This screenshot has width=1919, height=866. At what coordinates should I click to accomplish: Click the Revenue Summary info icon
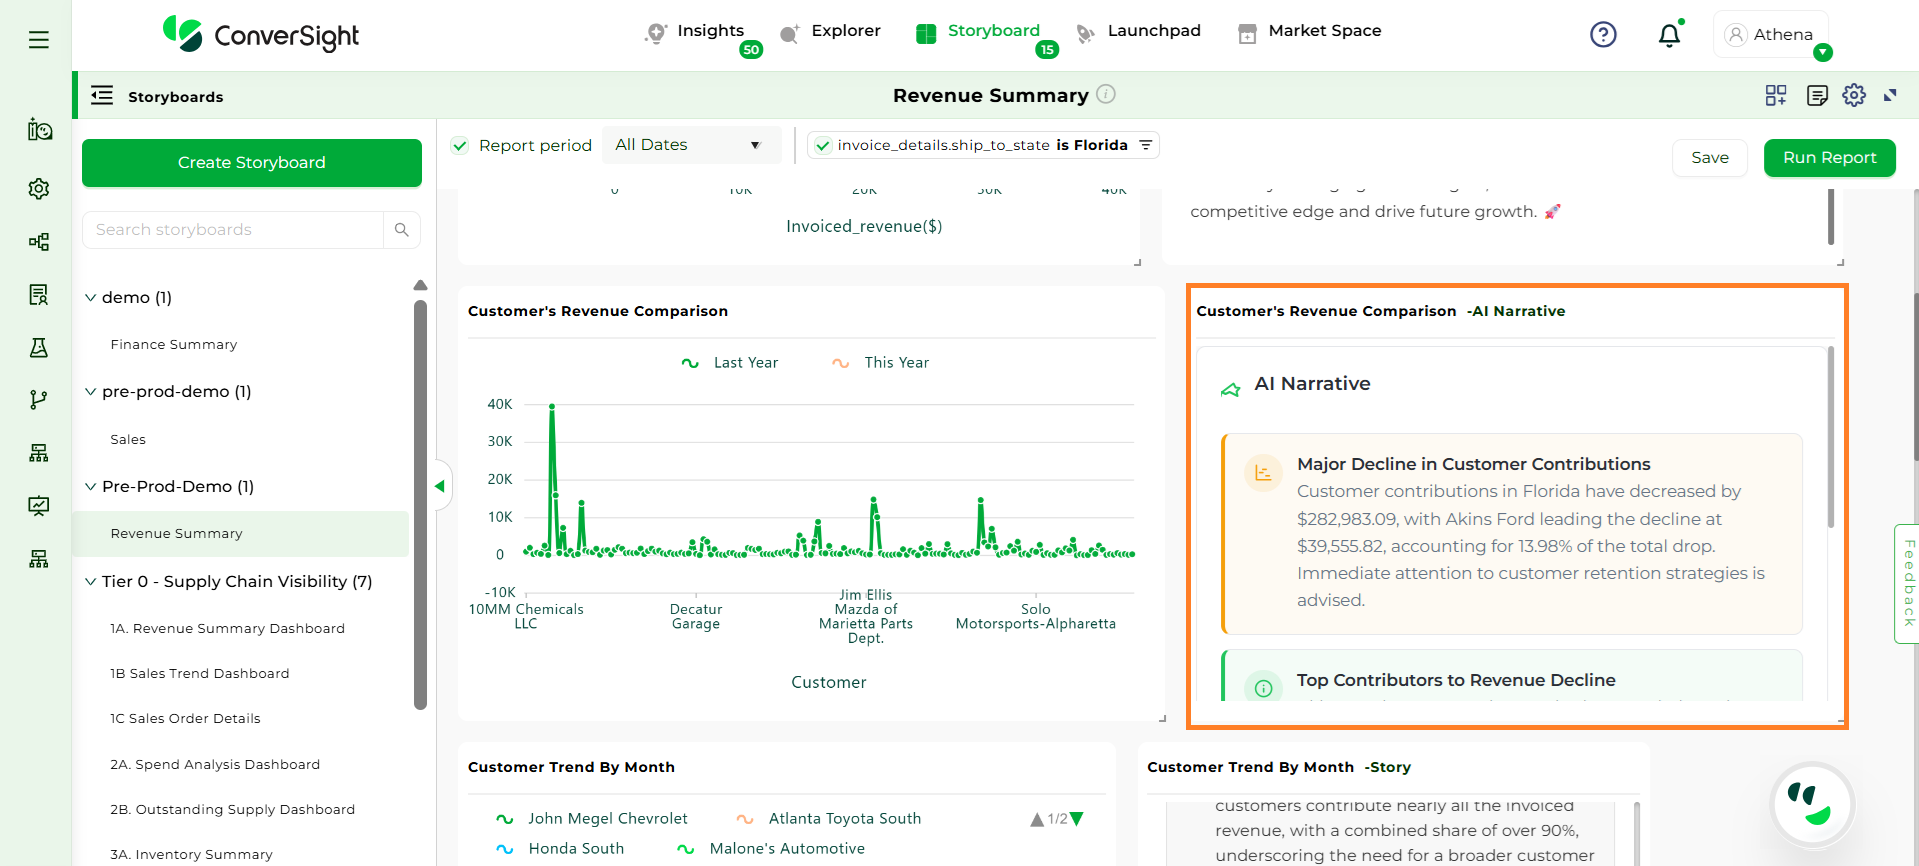pos(1106,94)
